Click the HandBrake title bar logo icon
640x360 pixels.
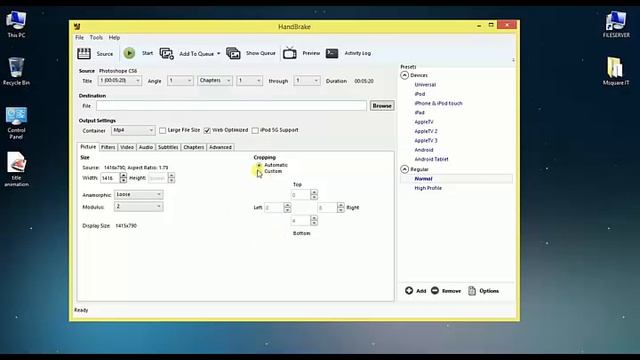tap(77, 27)
